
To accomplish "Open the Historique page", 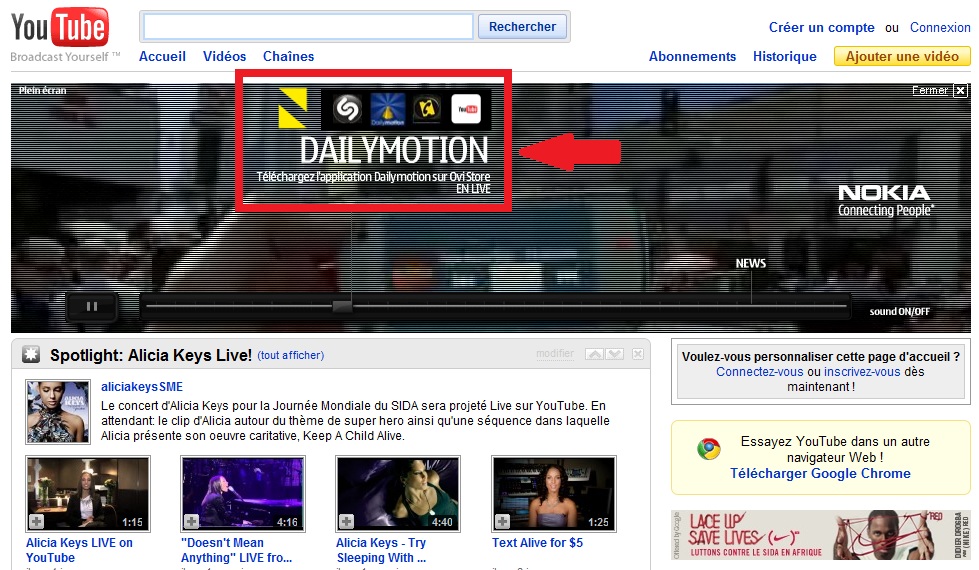I will [785, 56].
